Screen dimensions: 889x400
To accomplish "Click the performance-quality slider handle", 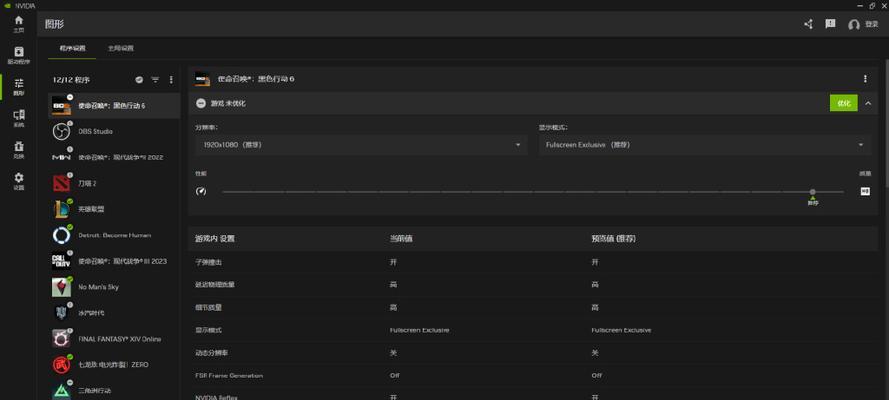I will point(812,192).
